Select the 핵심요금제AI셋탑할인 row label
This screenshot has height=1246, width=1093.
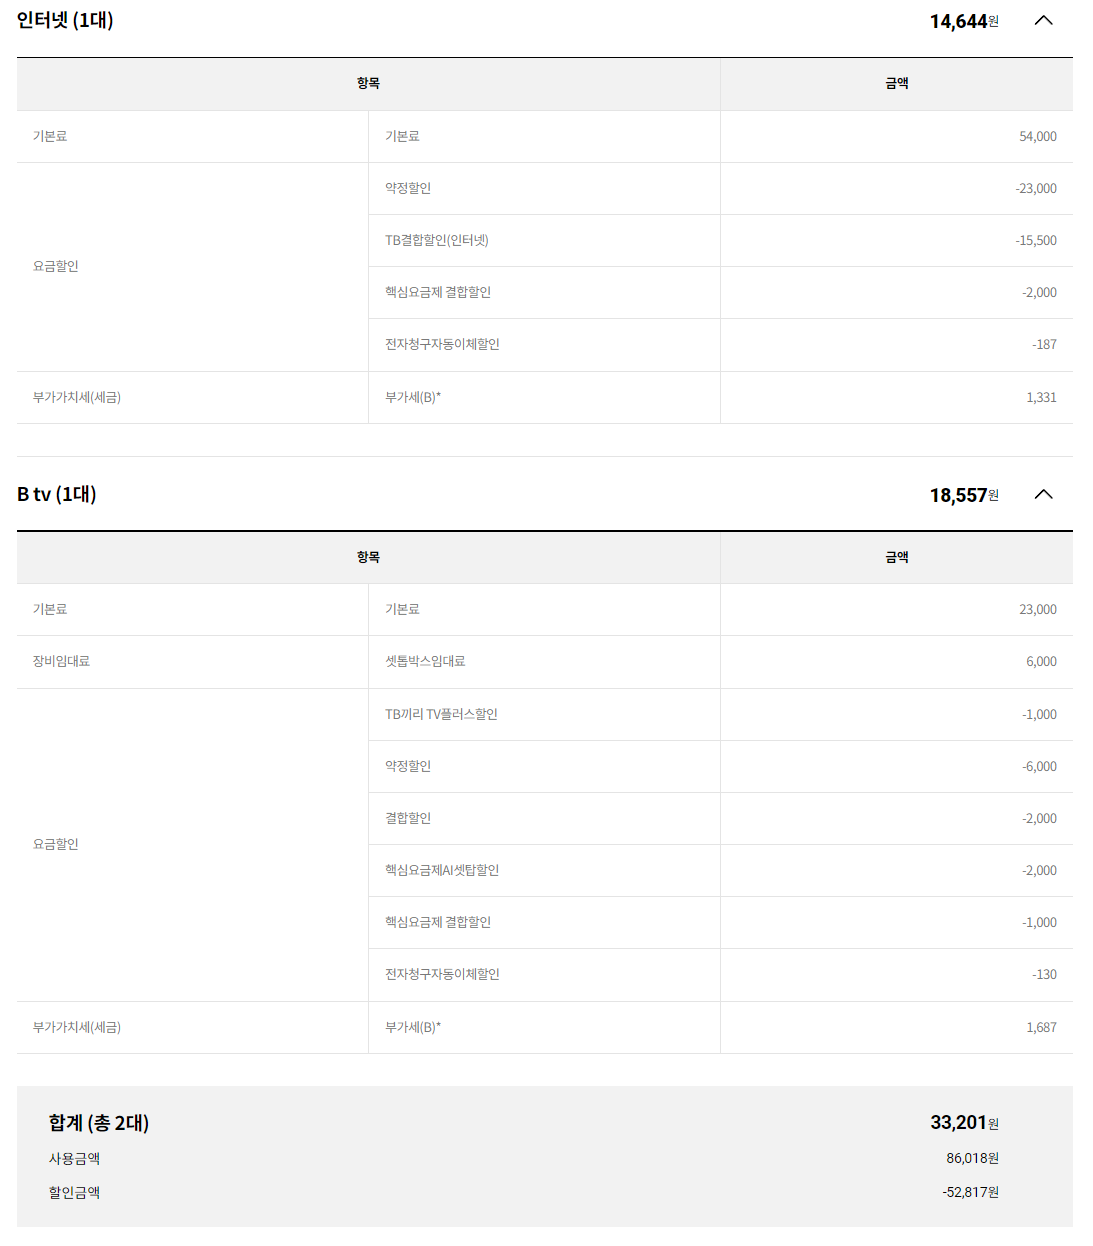point(442,870)
